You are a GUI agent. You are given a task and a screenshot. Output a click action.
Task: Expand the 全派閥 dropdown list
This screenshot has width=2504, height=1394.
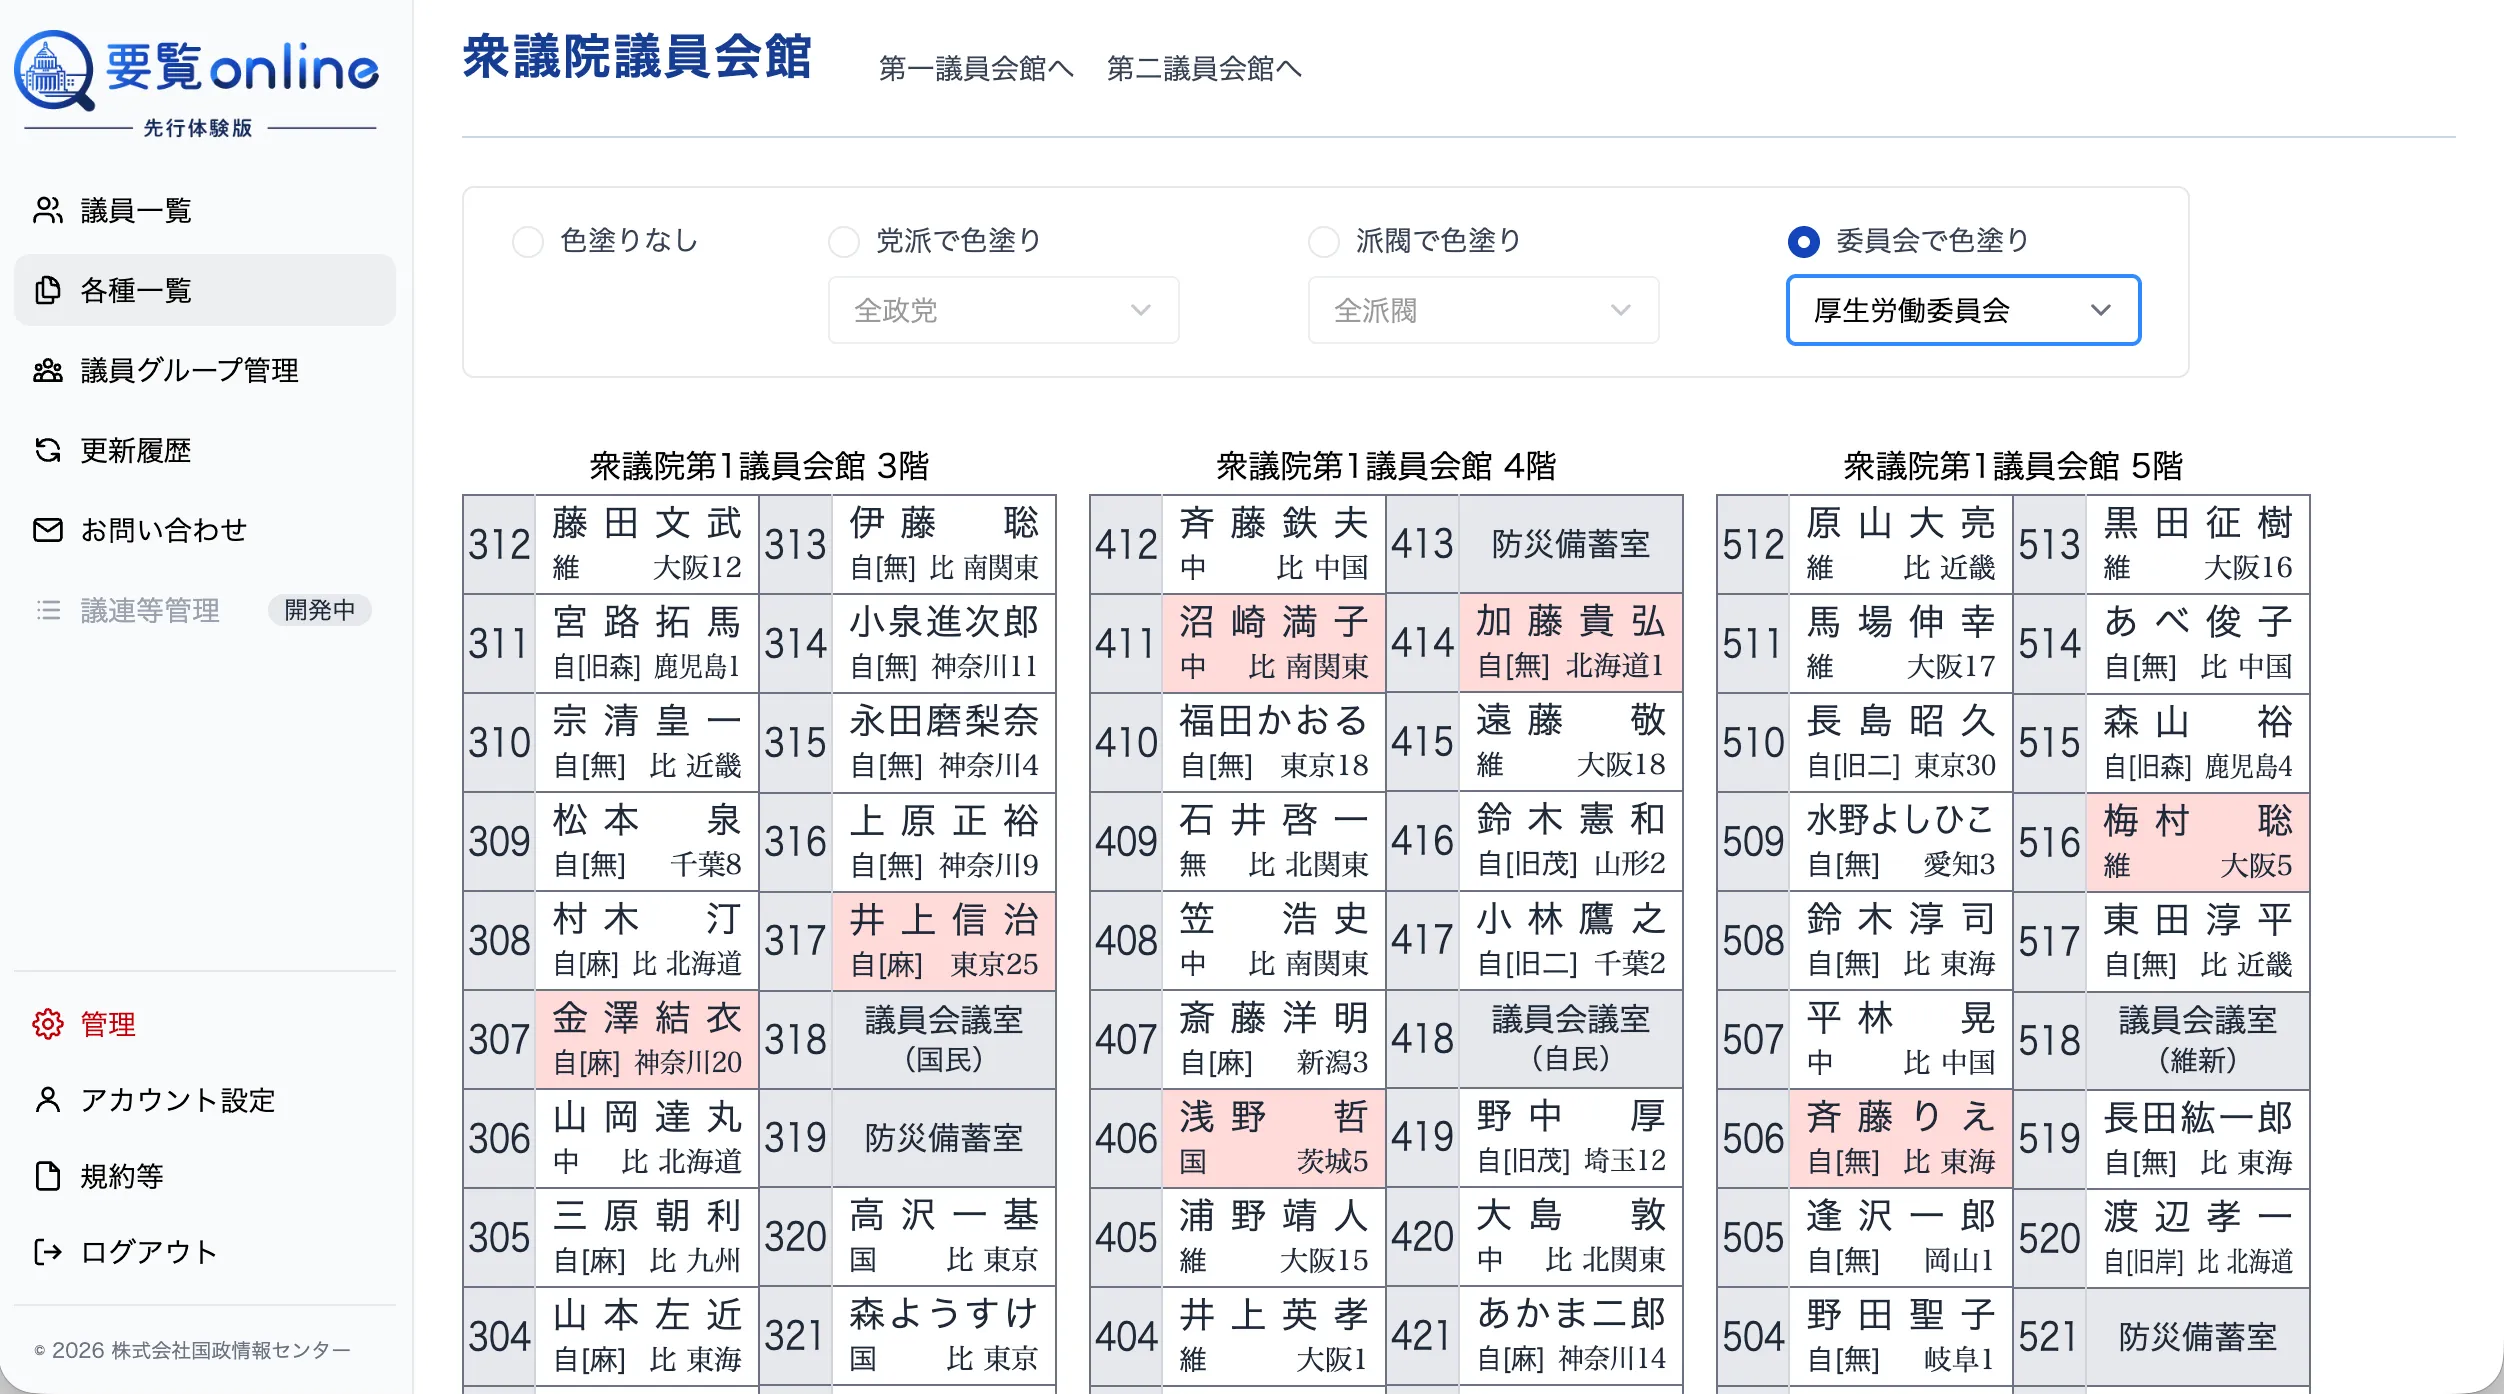tap(1482, 310)
